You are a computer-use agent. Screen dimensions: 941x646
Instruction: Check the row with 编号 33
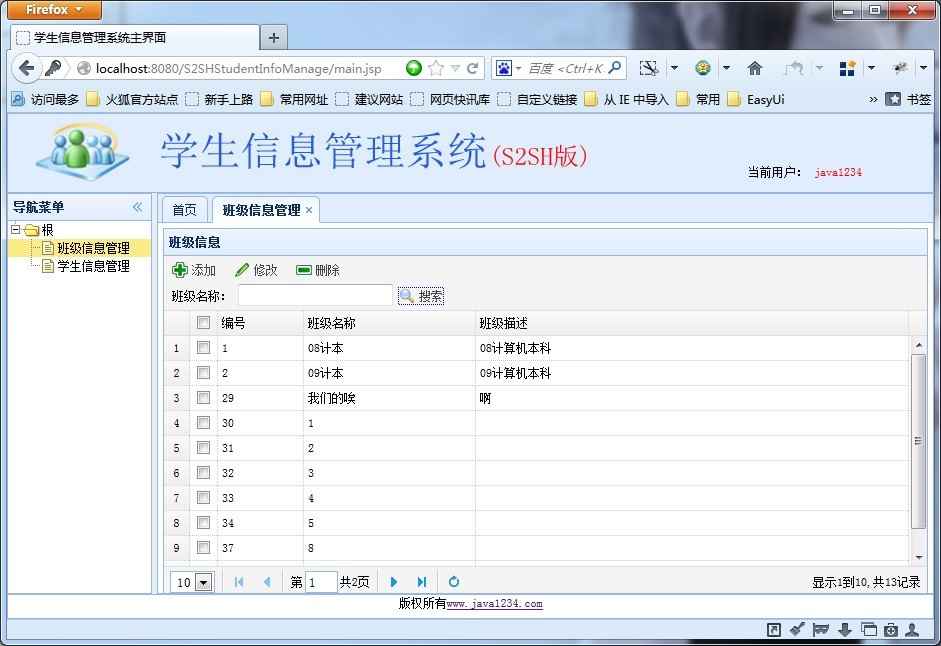click(203, 498)
